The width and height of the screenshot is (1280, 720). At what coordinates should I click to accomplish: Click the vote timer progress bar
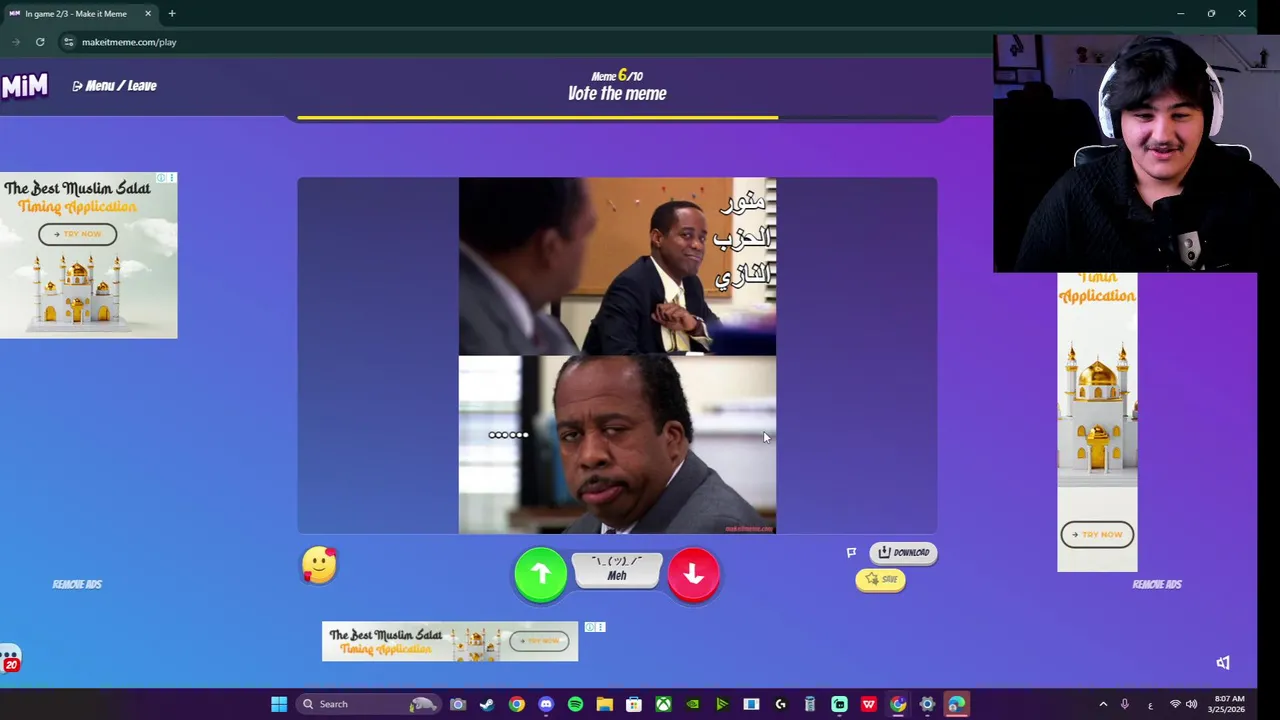pyautogui.click(x=617, y=117)
